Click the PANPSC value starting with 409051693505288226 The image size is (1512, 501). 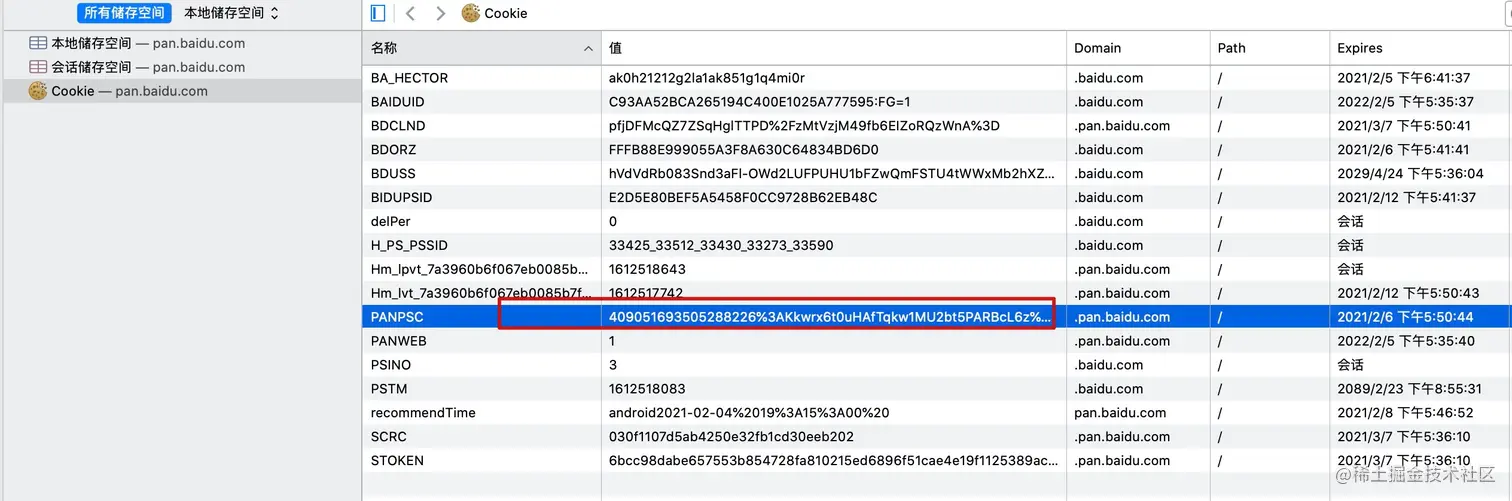(831, 317)
